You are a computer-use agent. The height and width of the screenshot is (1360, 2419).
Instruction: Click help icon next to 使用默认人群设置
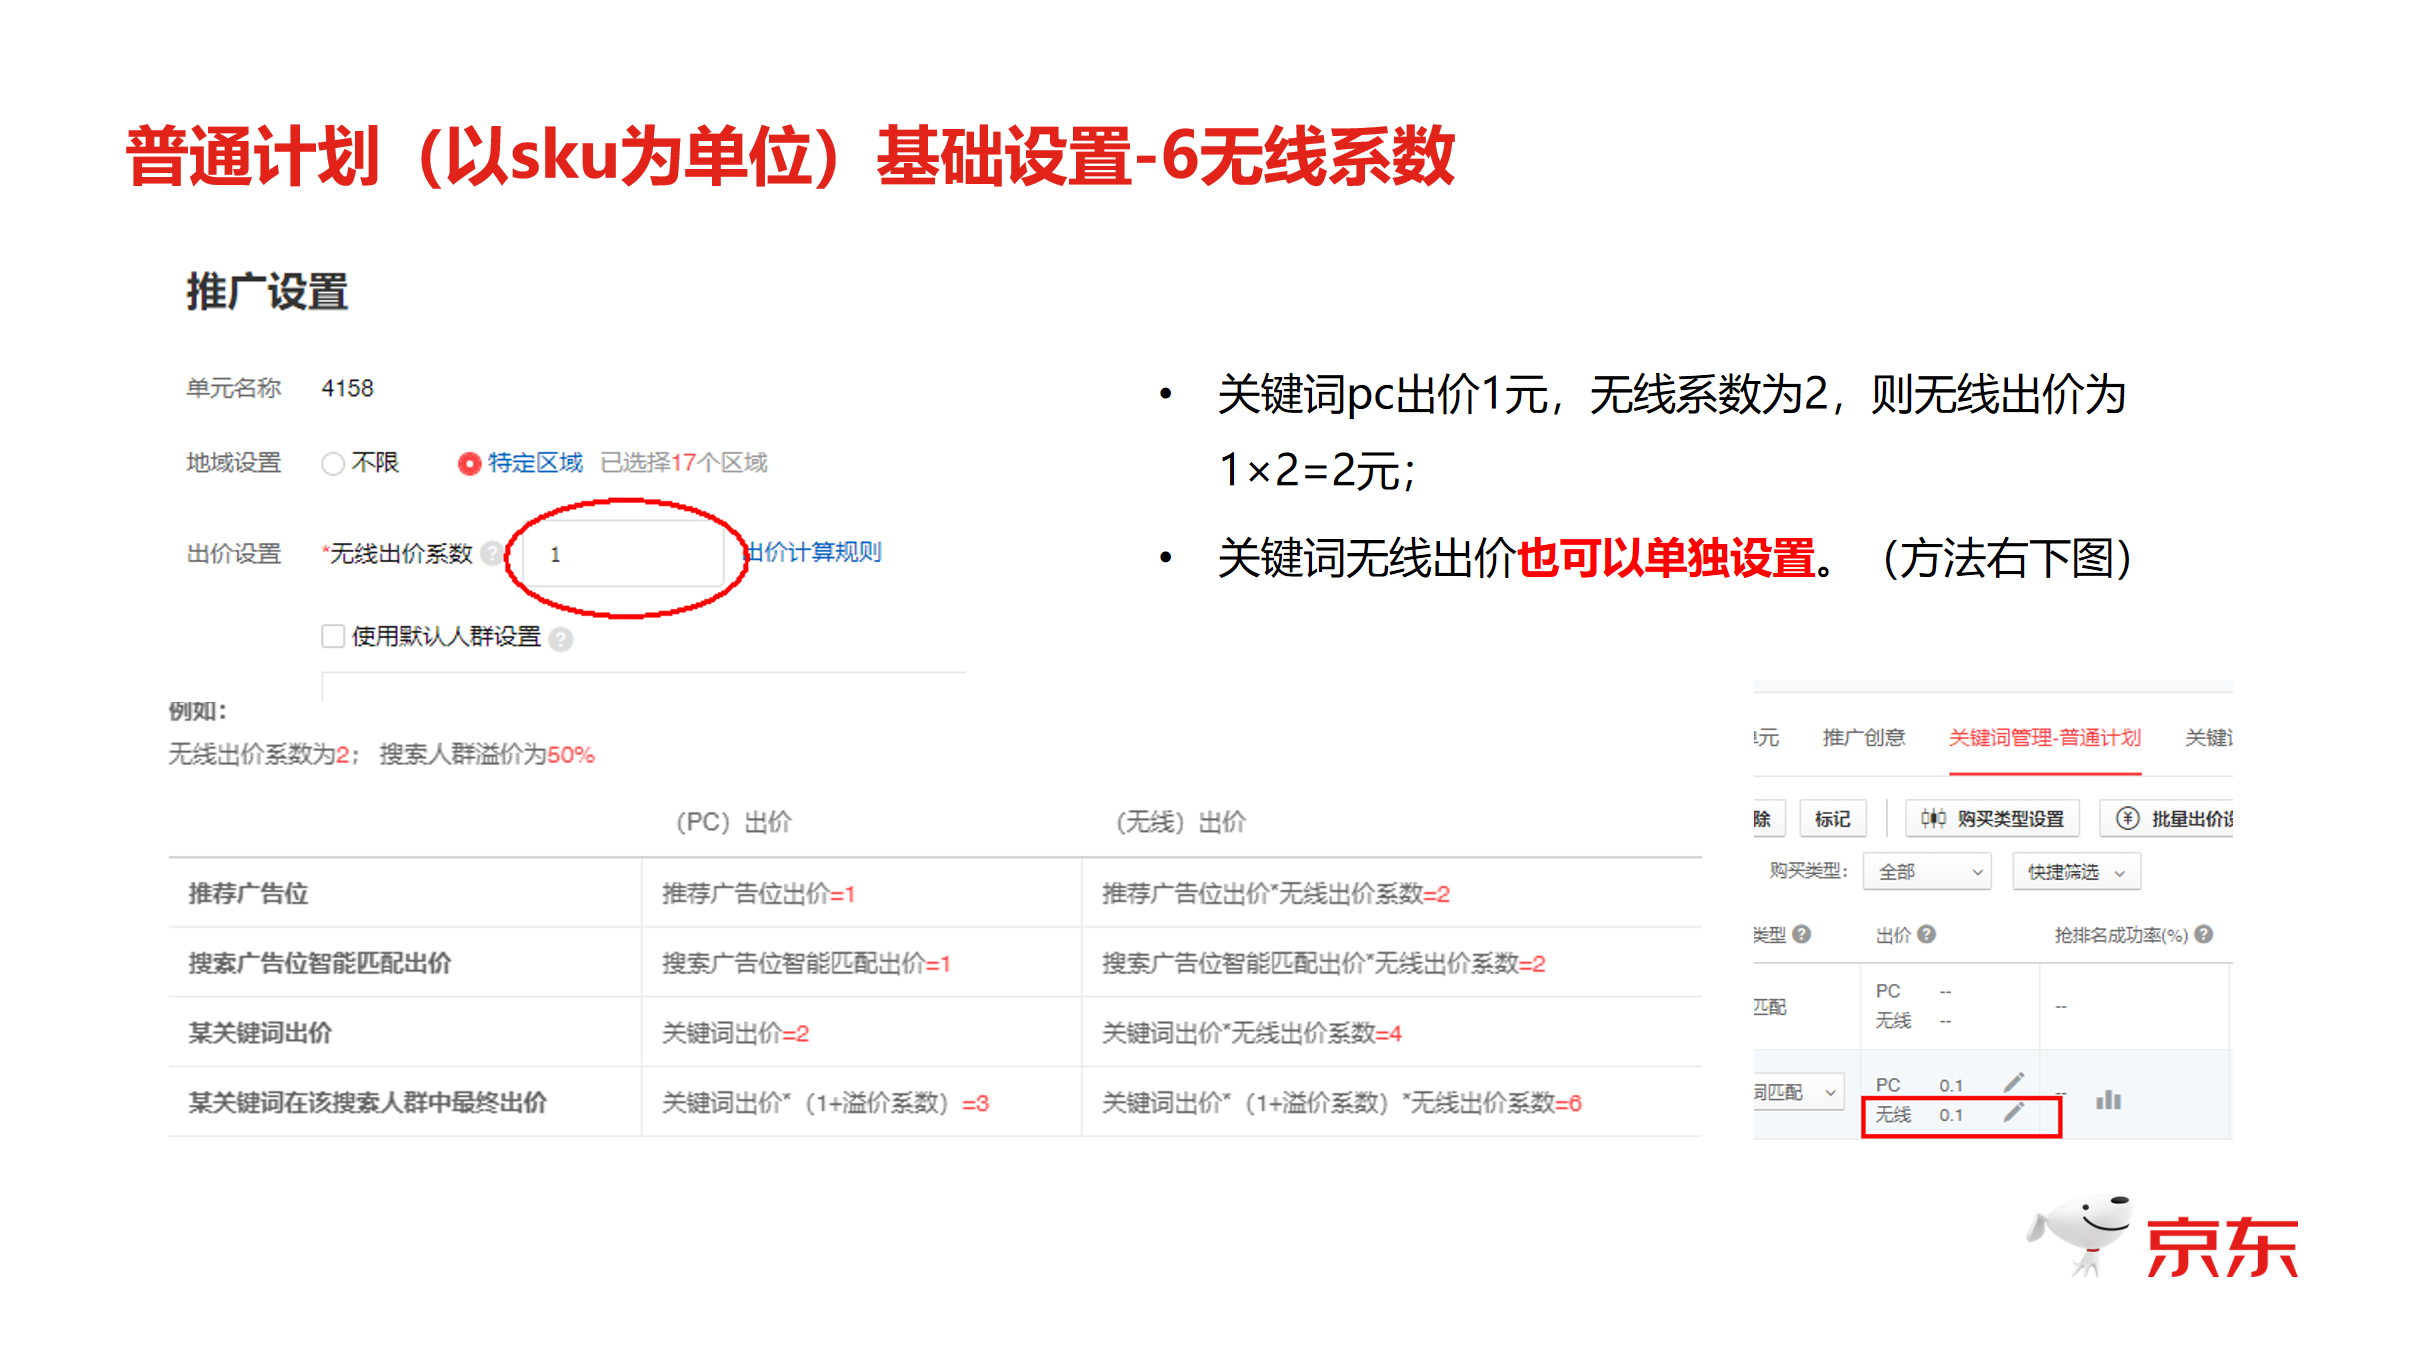[561, 639]
